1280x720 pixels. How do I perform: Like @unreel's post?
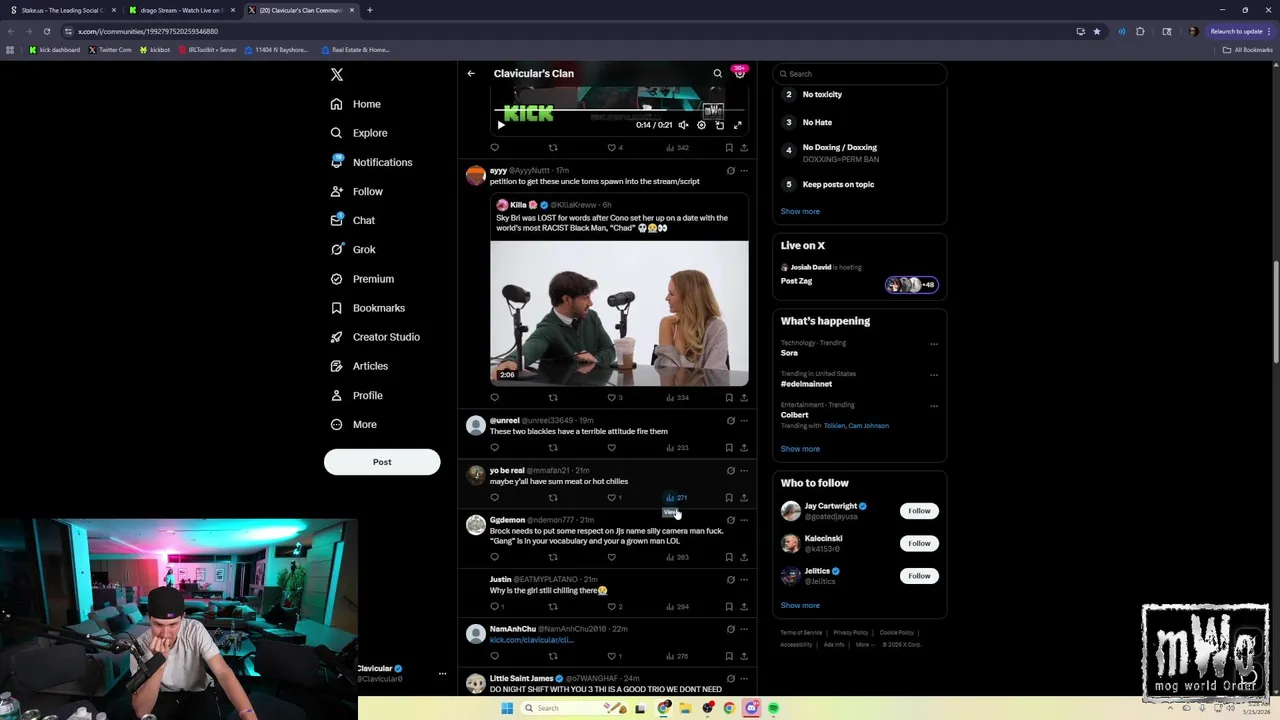(x=612, y=447)
